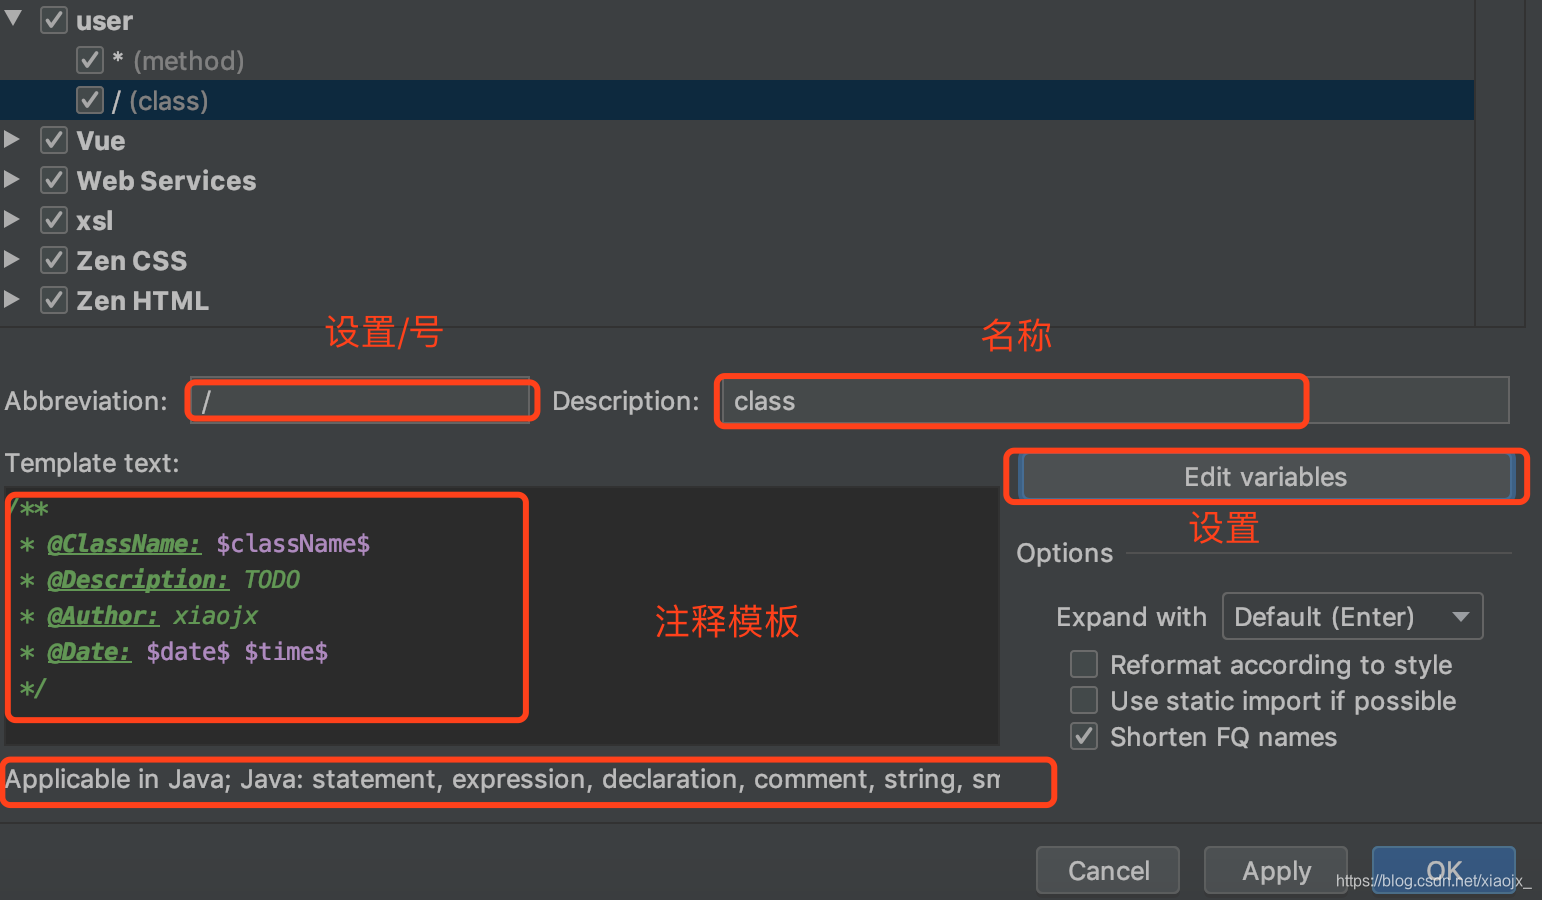Select the Zen HTML row

pos(737,300)
